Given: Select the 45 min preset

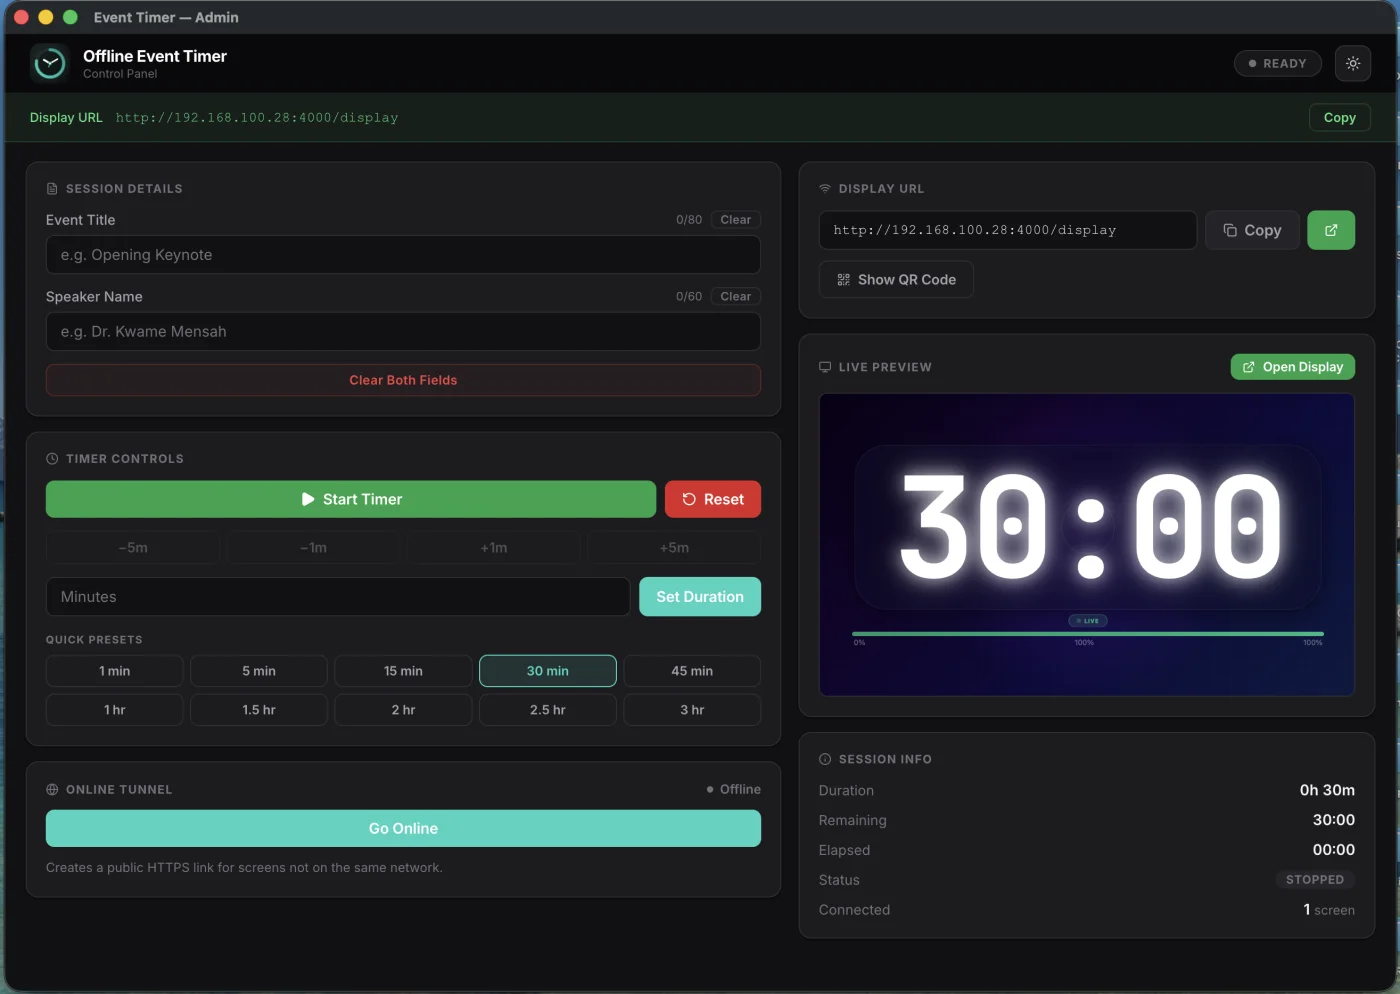Looking at the screenshot, I should click(x=692, y=671).
